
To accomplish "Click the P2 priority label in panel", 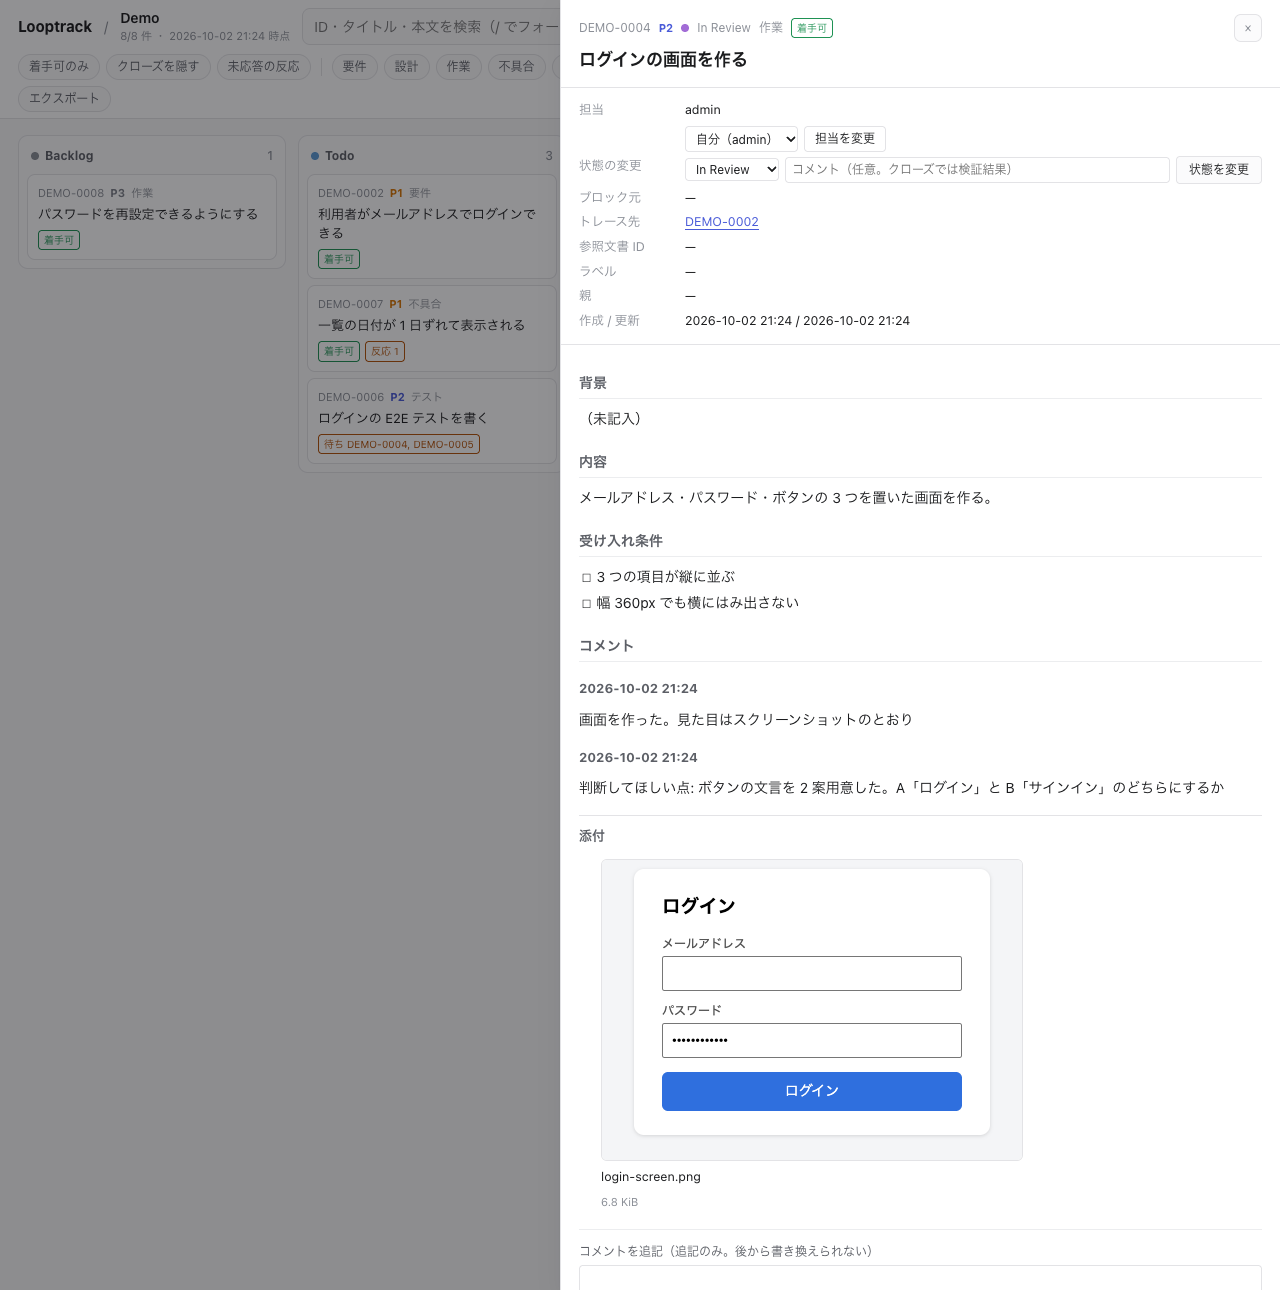I will (666, 28).
